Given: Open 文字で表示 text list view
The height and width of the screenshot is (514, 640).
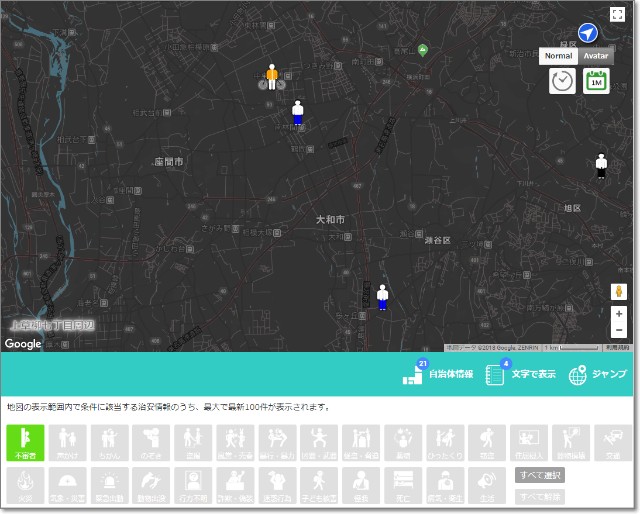Looking at the screenshot, I should coord(520,374).
